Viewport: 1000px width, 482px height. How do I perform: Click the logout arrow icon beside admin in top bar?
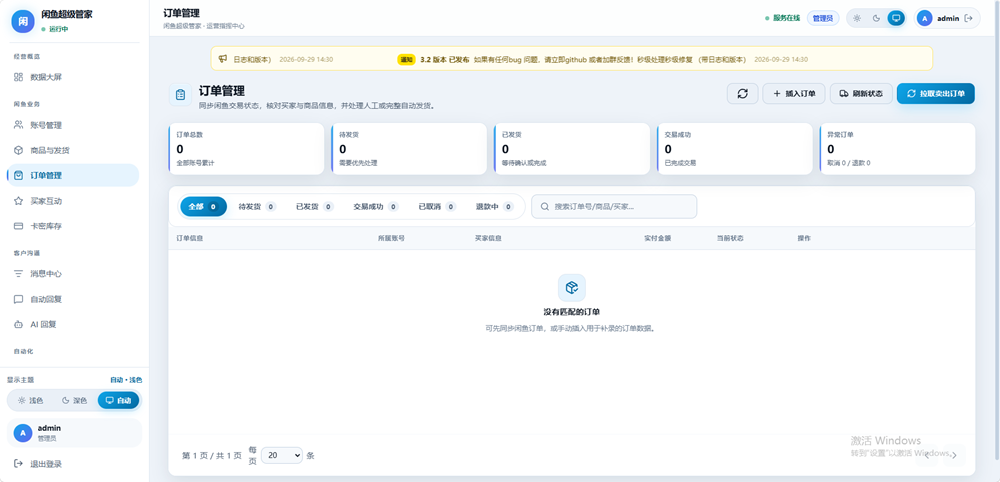(x=969, y=18)
